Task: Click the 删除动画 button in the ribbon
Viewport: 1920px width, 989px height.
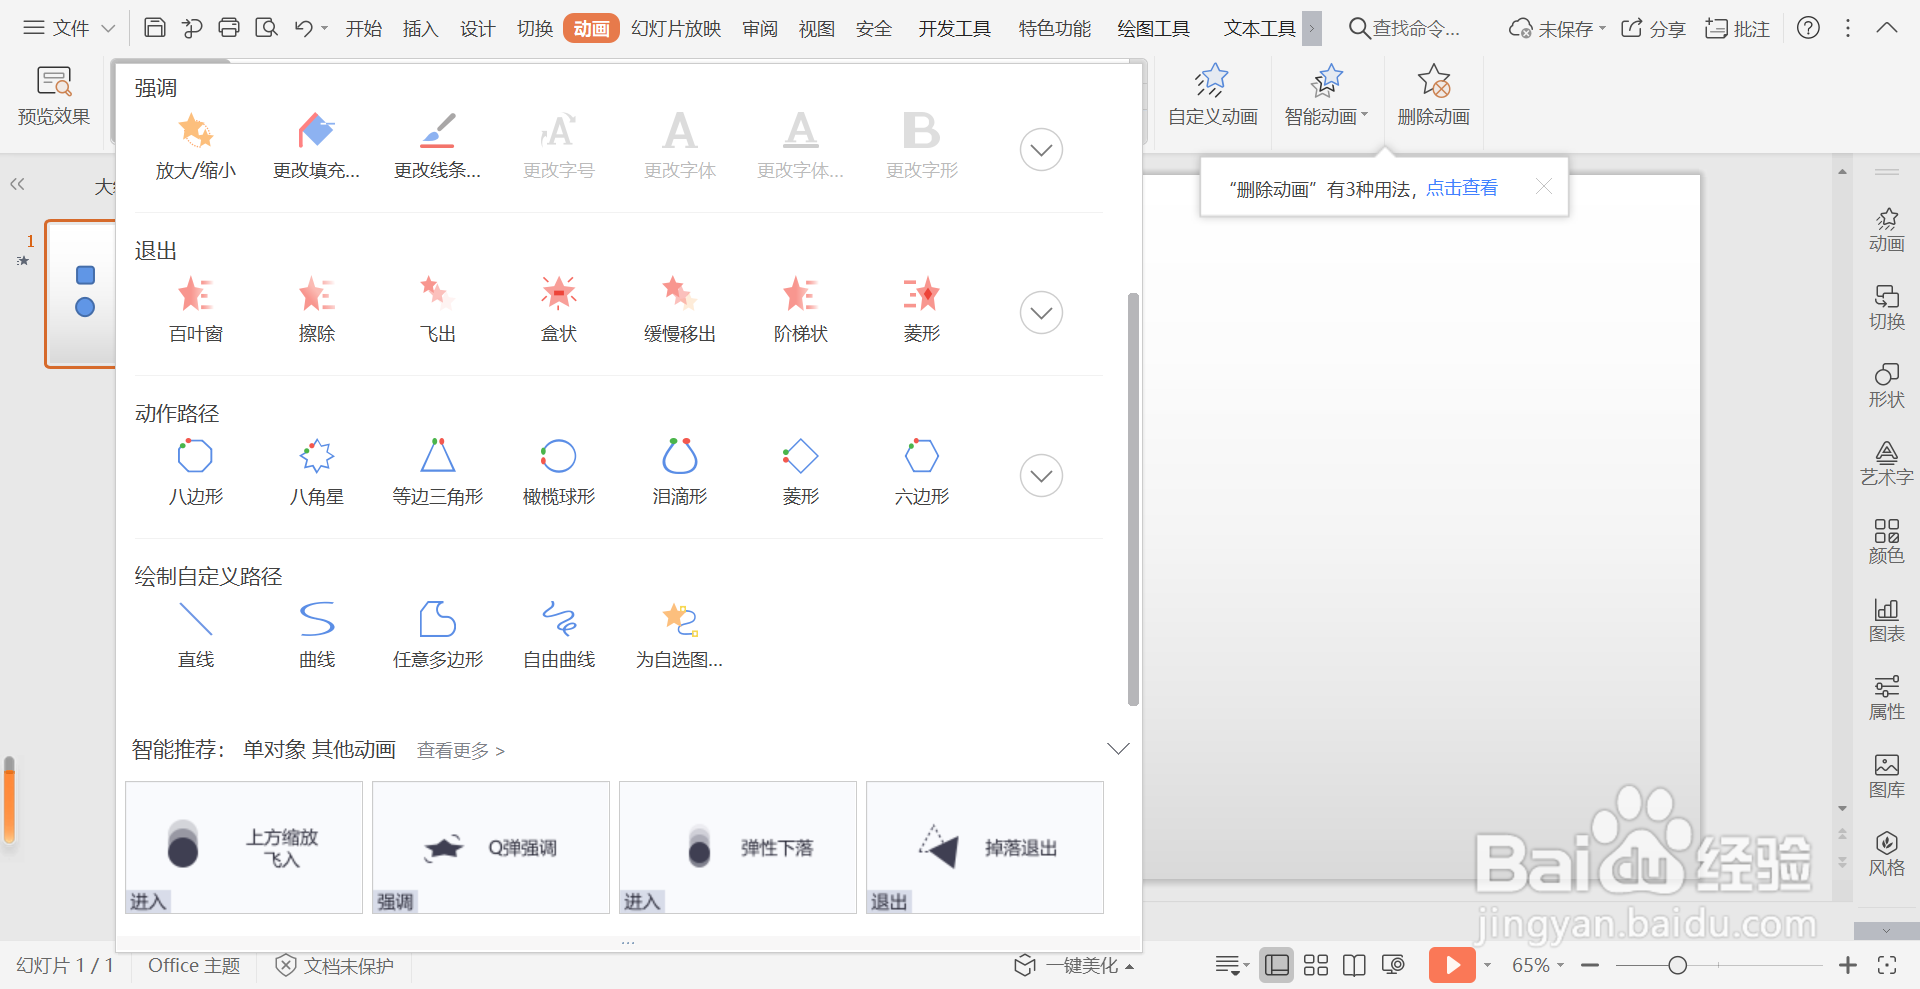Action: pyautogui.click(x=1432, y=95)
